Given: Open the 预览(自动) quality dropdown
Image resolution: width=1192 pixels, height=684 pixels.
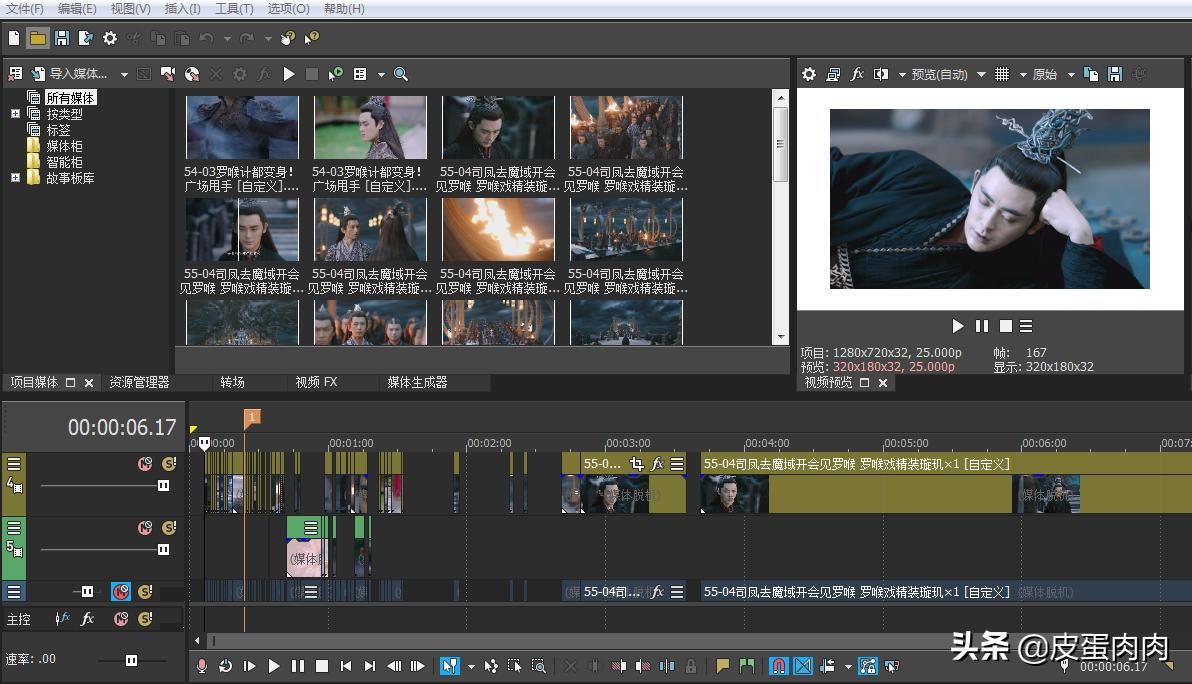Looking at the screenshot, I should coord(981,74).
